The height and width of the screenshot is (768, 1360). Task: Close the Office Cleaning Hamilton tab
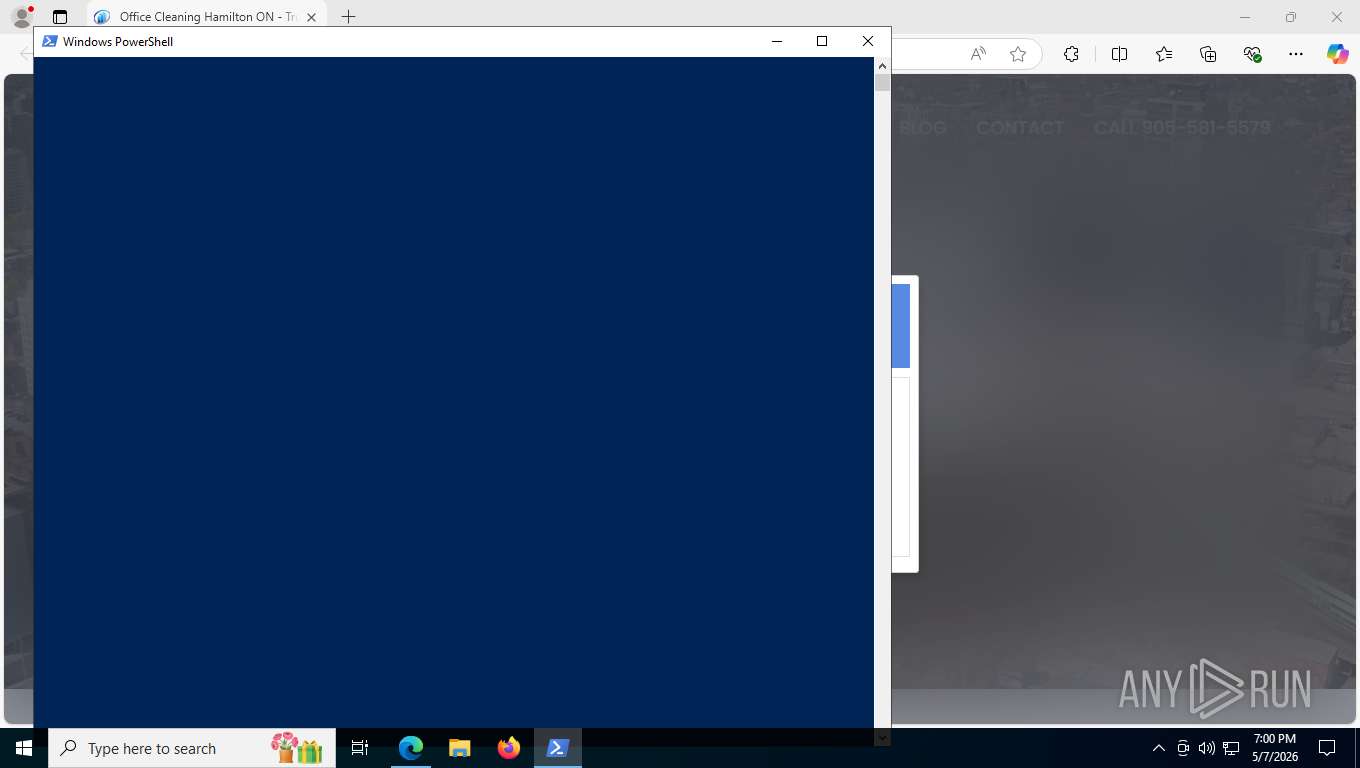[311, 17]
